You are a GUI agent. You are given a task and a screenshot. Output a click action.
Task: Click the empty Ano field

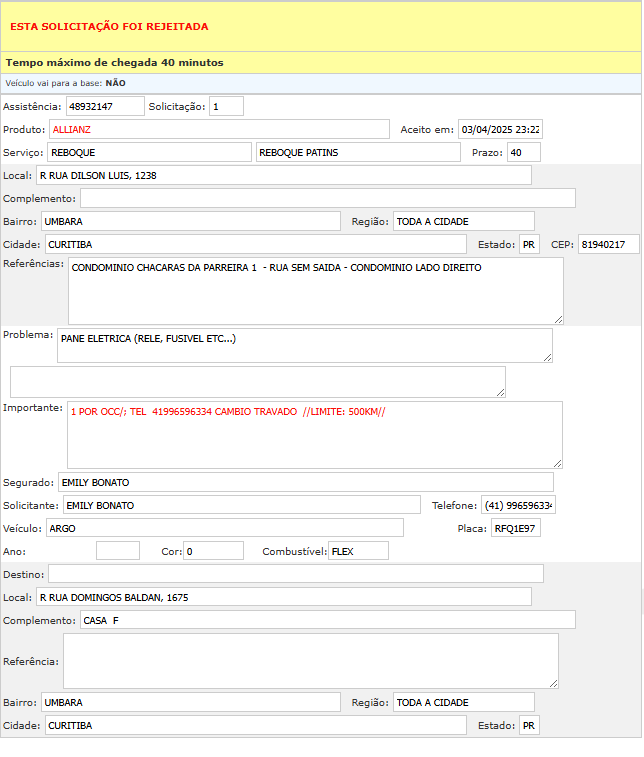pyautogui.click(x=118, y=550)
